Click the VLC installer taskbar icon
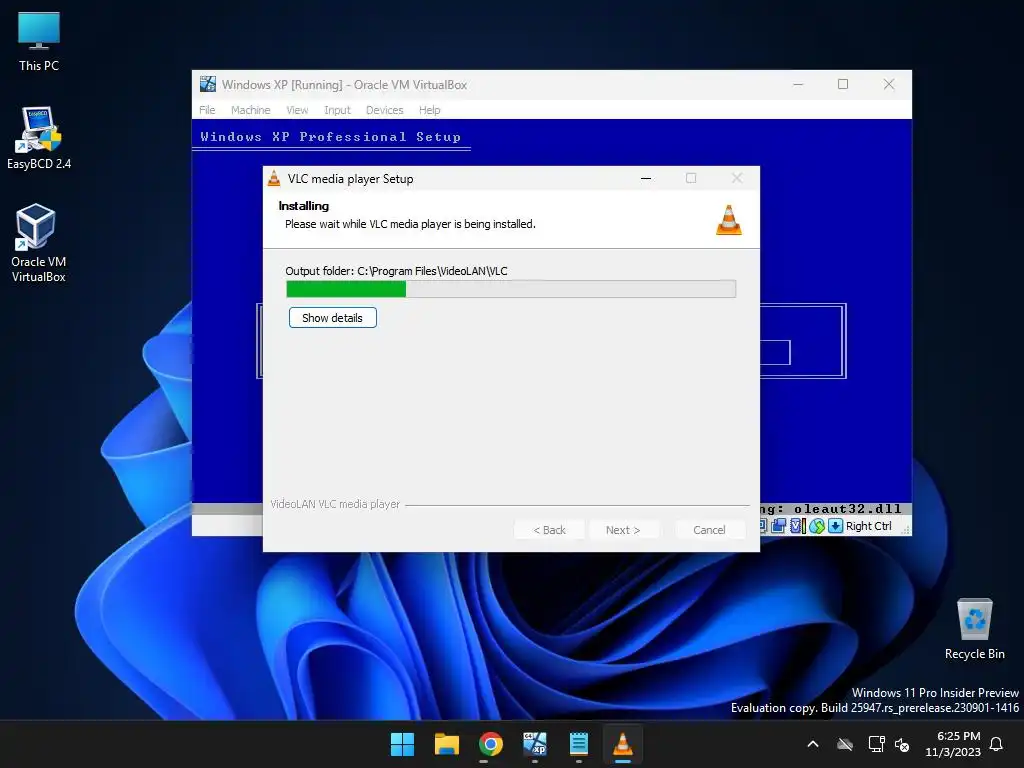 623,744
